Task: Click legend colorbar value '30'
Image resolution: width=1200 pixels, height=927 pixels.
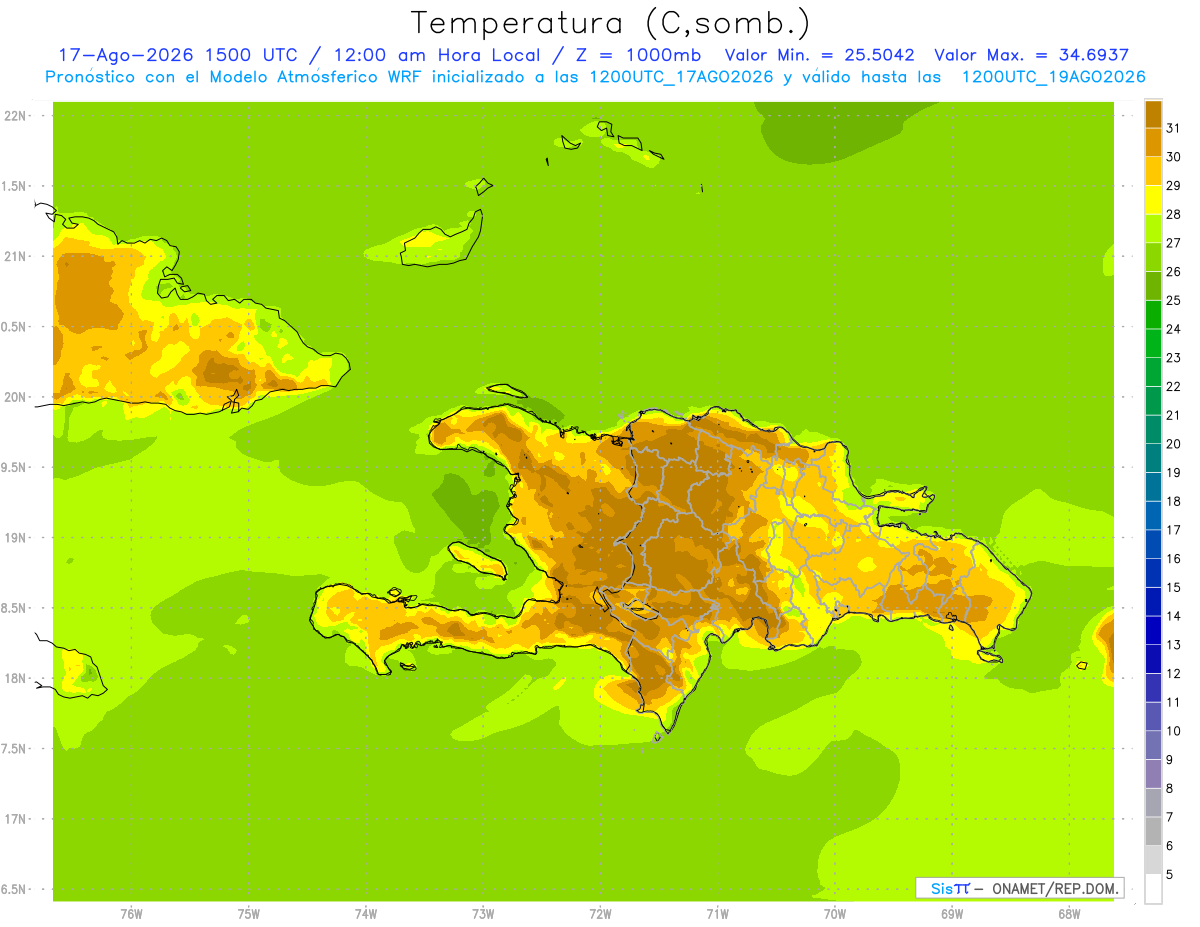Action: point(1174,157)
